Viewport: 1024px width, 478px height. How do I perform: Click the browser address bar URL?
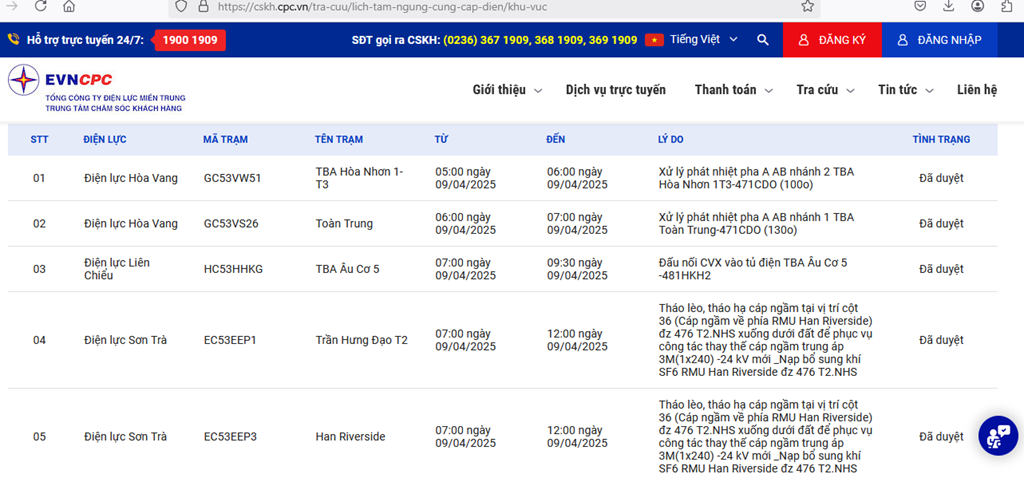coord(400,6)
